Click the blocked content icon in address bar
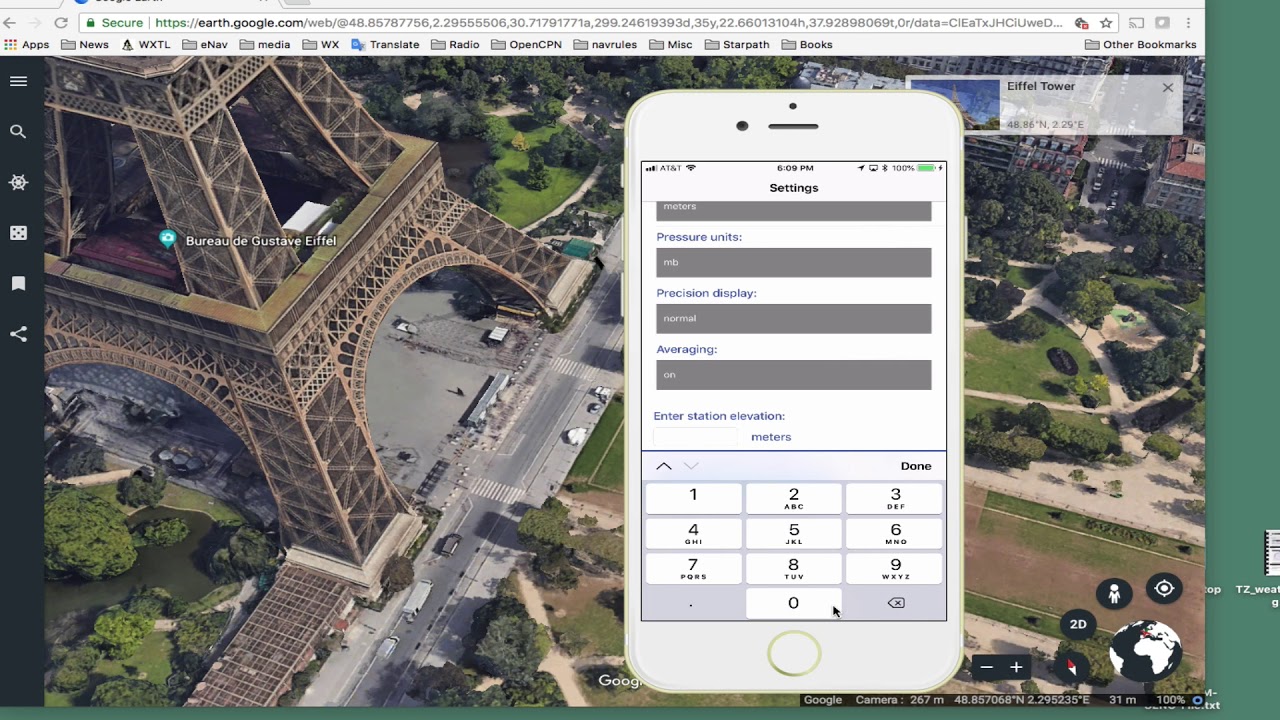Viewport: 1280px width, 720px height. click(1081, 22)
